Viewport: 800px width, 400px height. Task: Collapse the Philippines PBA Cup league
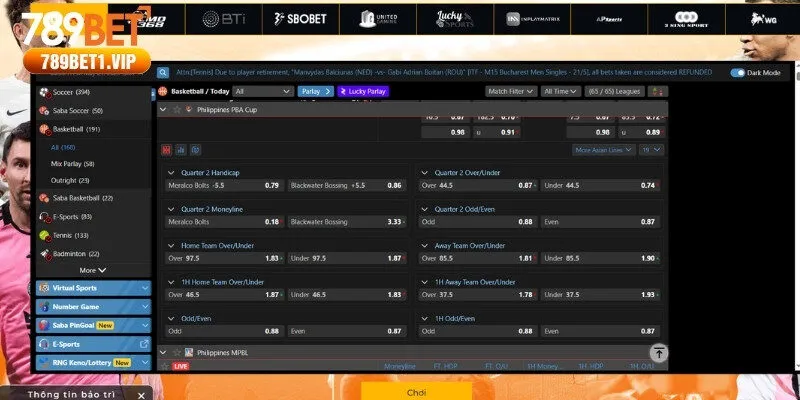[x=163, y=110]
